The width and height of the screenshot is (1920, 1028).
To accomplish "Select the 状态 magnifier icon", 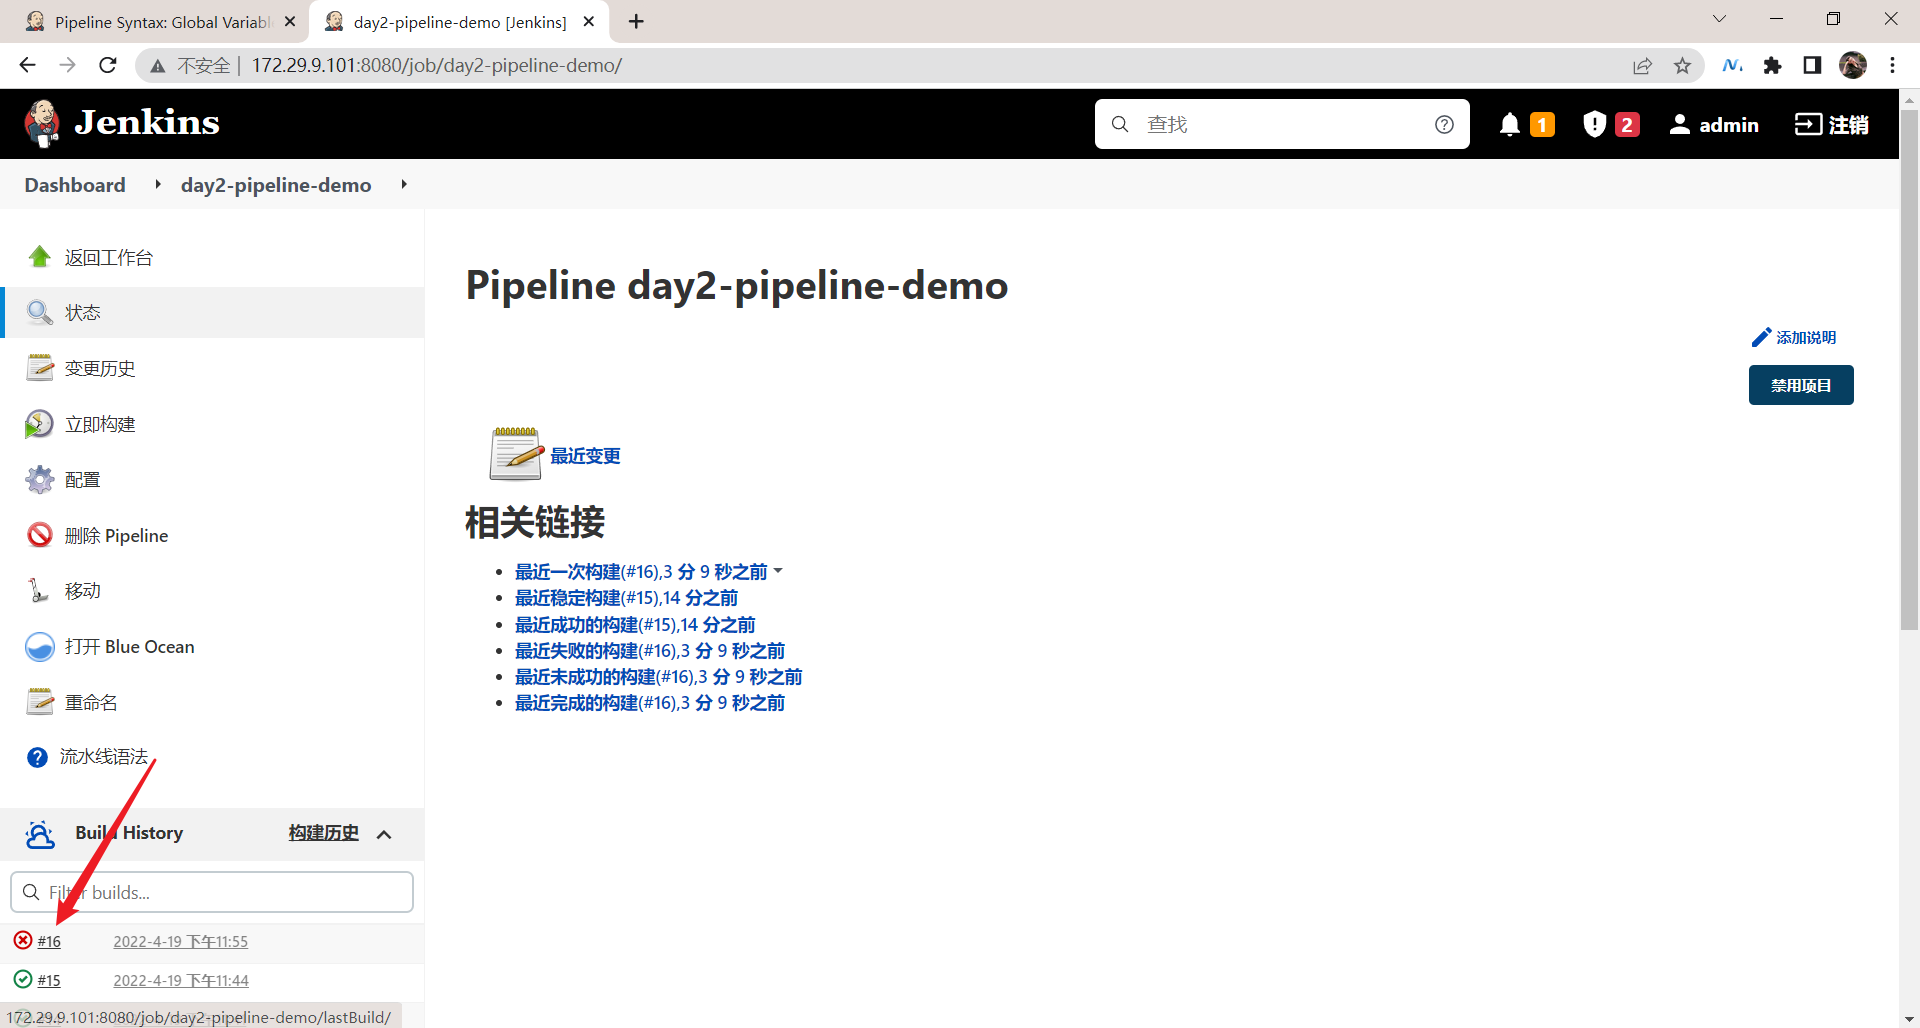I will (40, 312).
